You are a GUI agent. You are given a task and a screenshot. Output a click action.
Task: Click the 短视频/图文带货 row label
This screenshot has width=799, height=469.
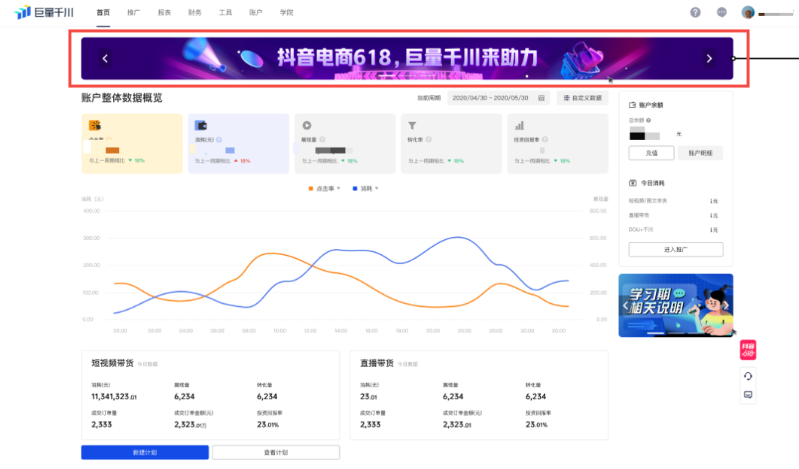[x=648, y=201]
